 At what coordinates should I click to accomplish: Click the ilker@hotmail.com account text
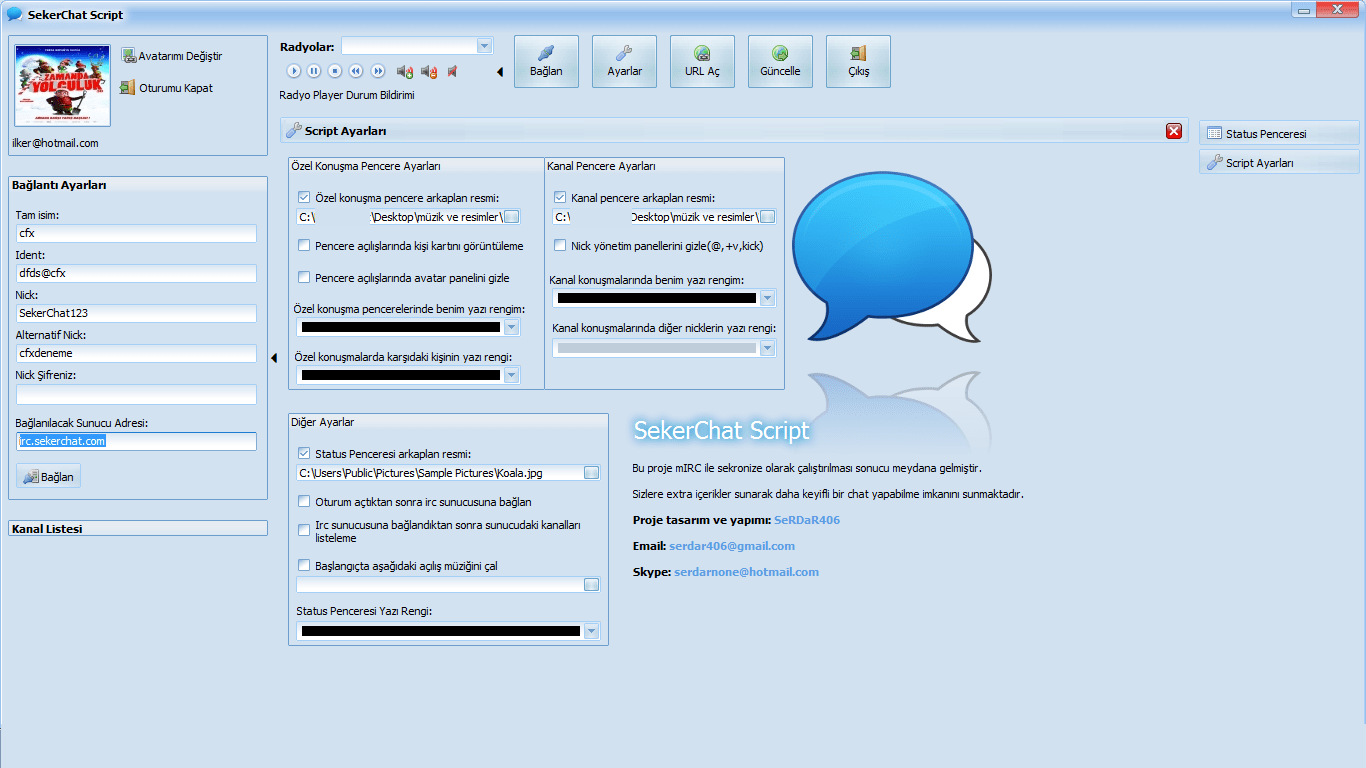pos(55,143)
